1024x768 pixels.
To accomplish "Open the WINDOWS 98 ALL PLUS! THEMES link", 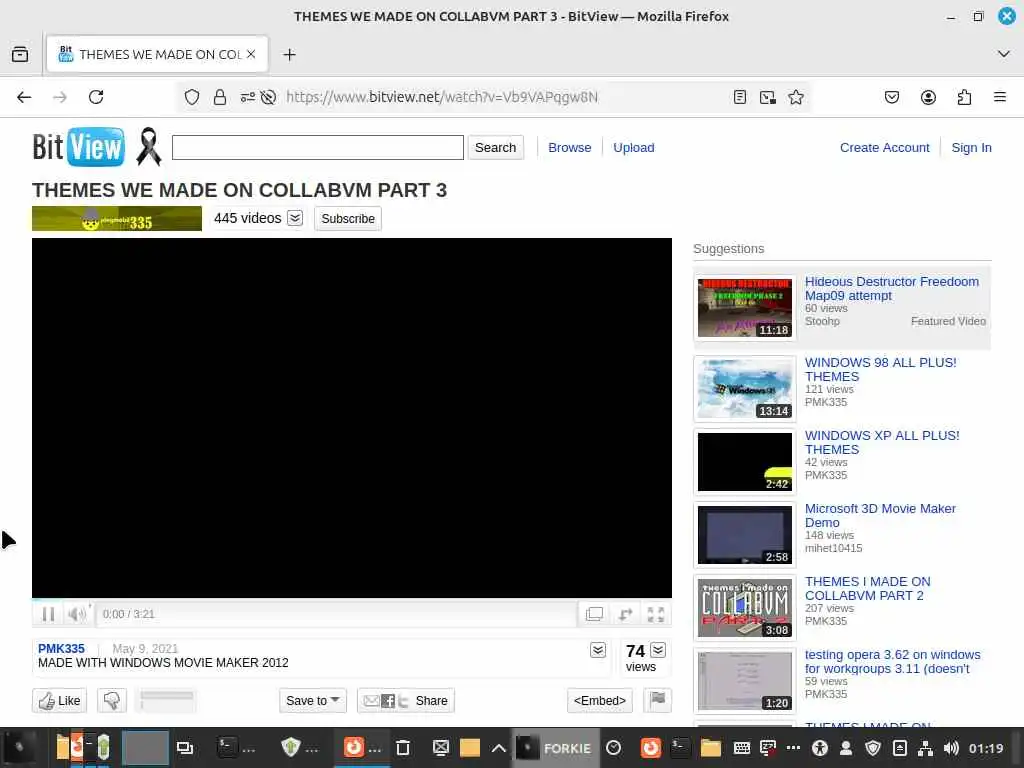I will (x=880, y=370).
